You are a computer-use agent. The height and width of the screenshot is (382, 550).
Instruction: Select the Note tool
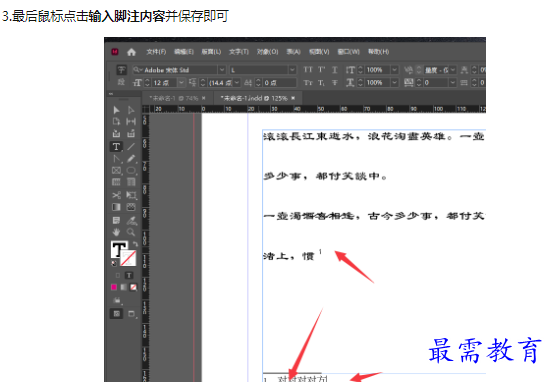coord(116,220)
